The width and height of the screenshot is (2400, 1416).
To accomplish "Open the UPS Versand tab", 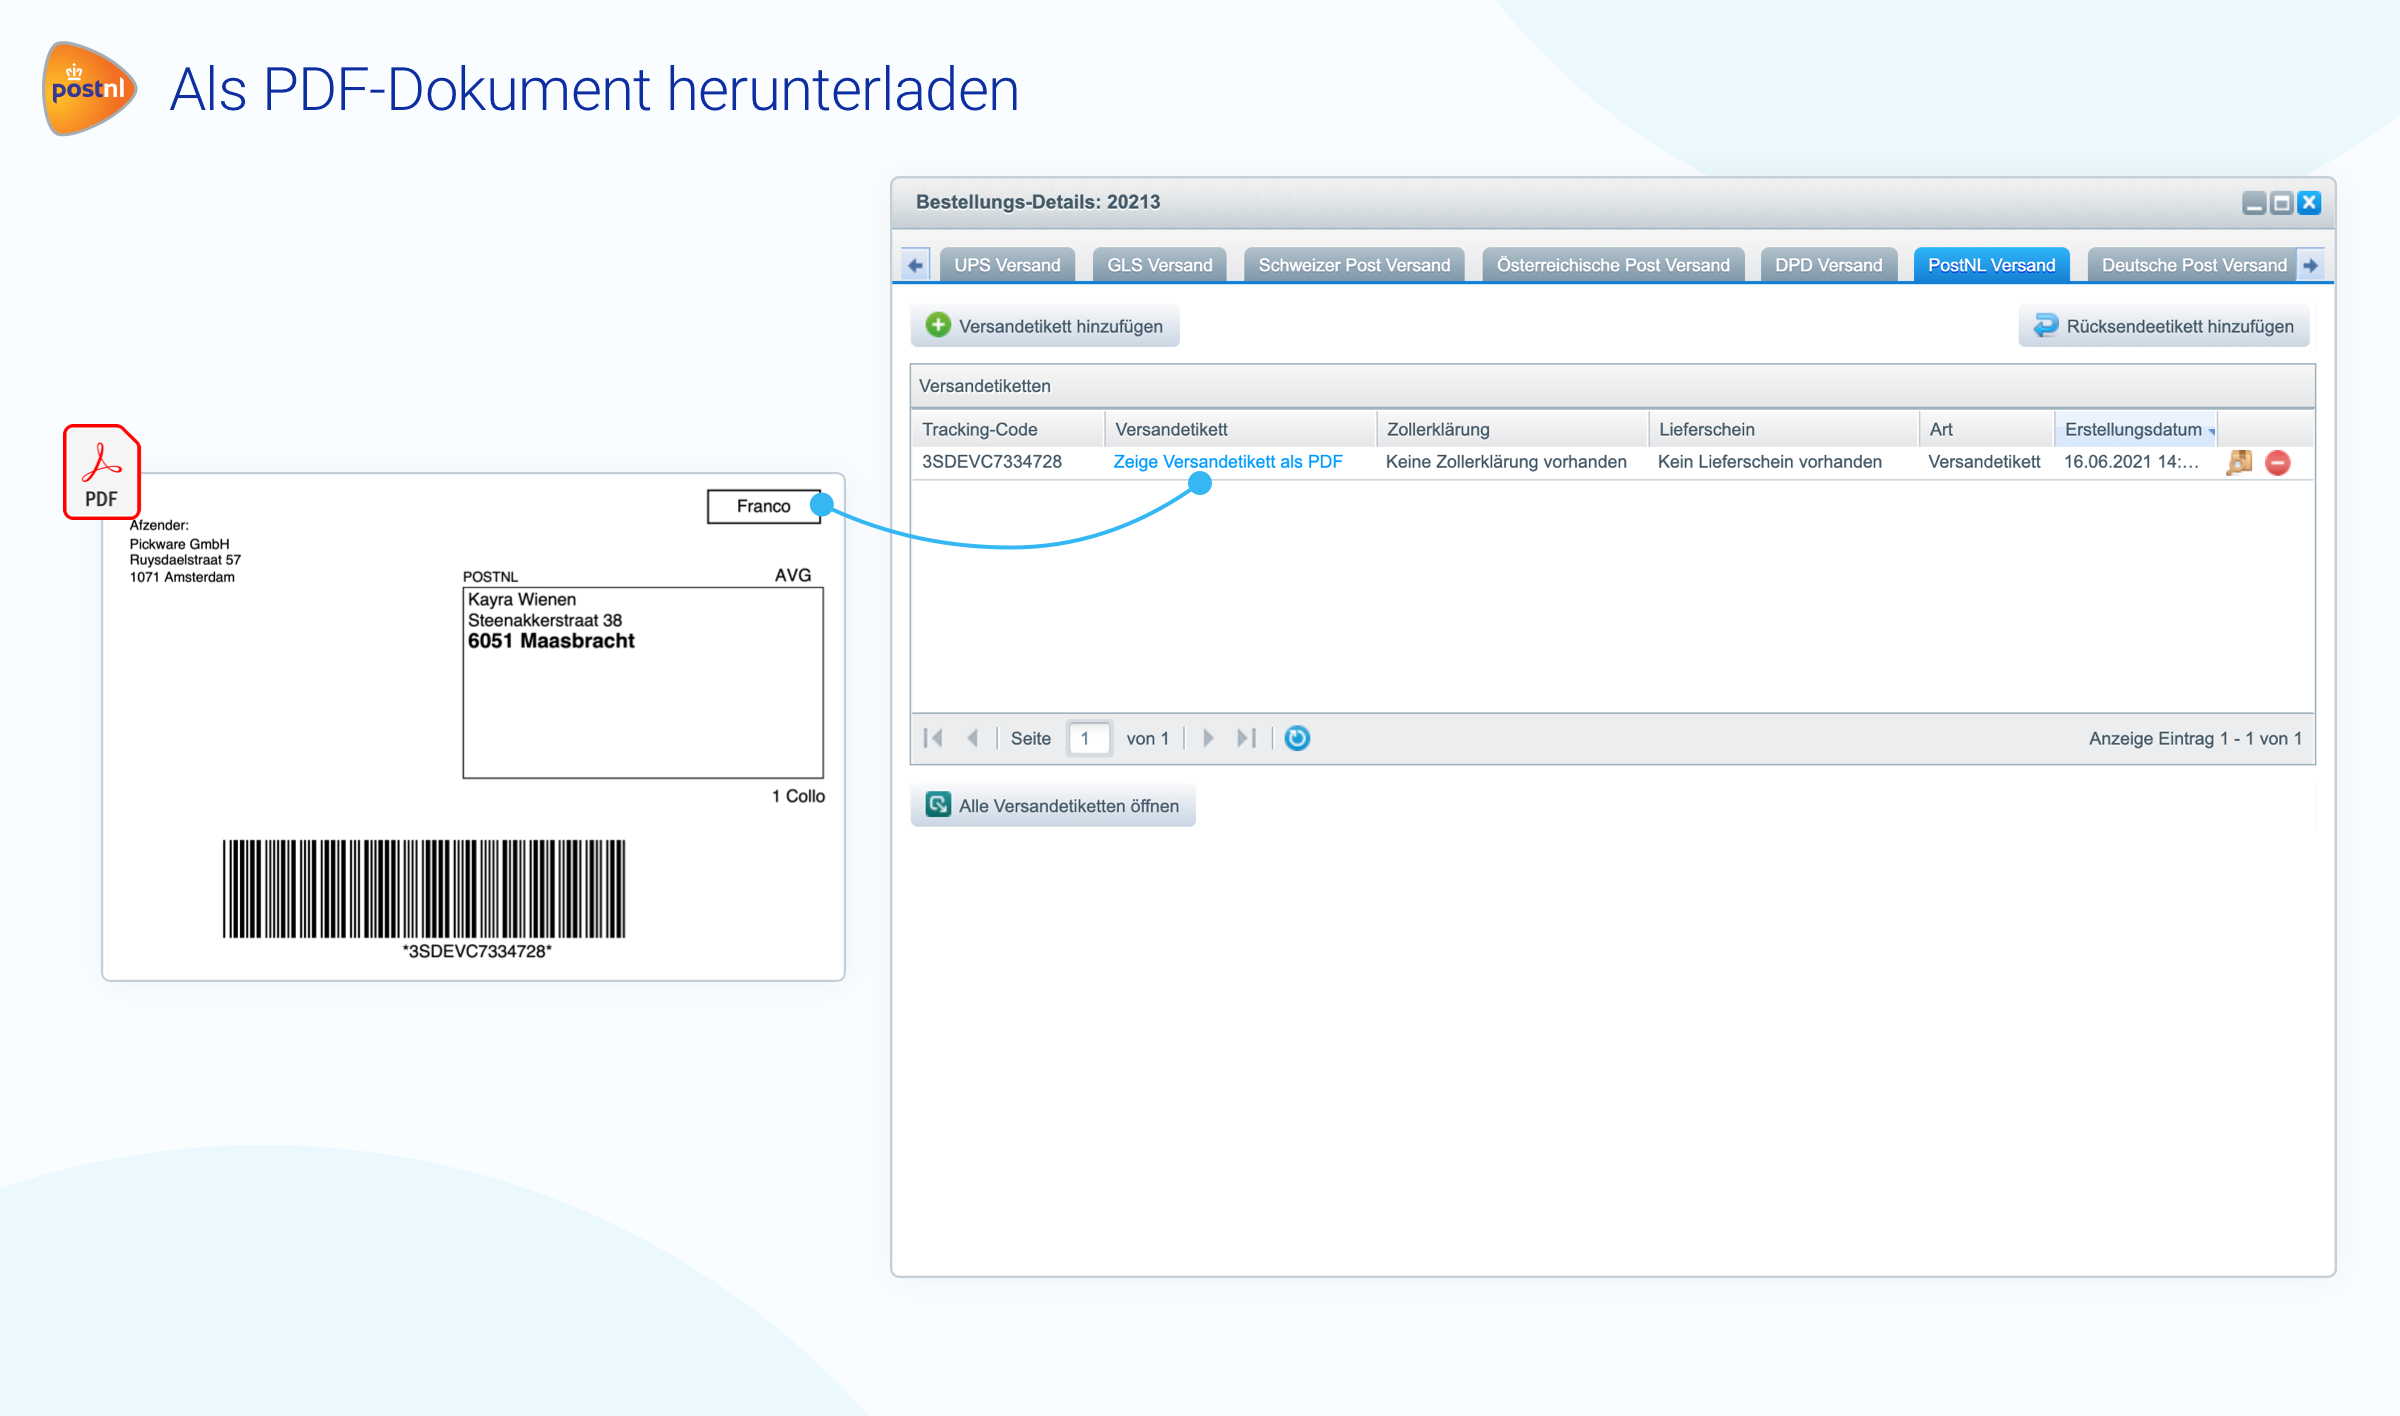I will tap(1007, 265).
